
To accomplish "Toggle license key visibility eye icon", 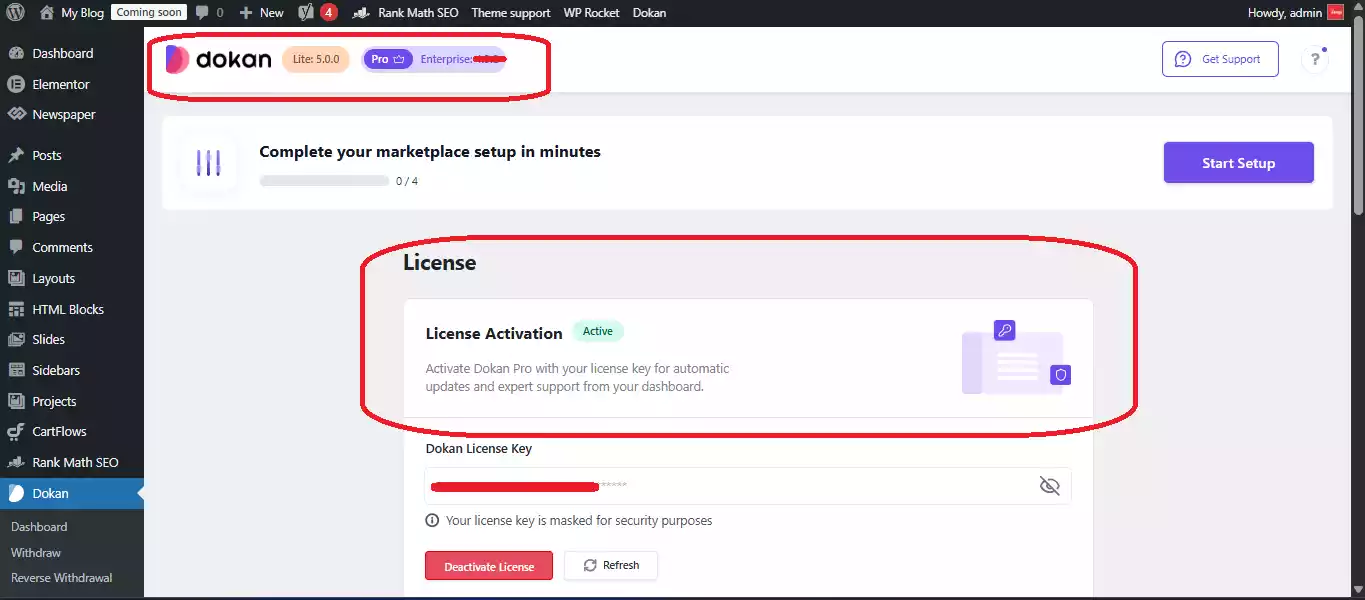I will pyautogui.click(x=1049, y=486).
